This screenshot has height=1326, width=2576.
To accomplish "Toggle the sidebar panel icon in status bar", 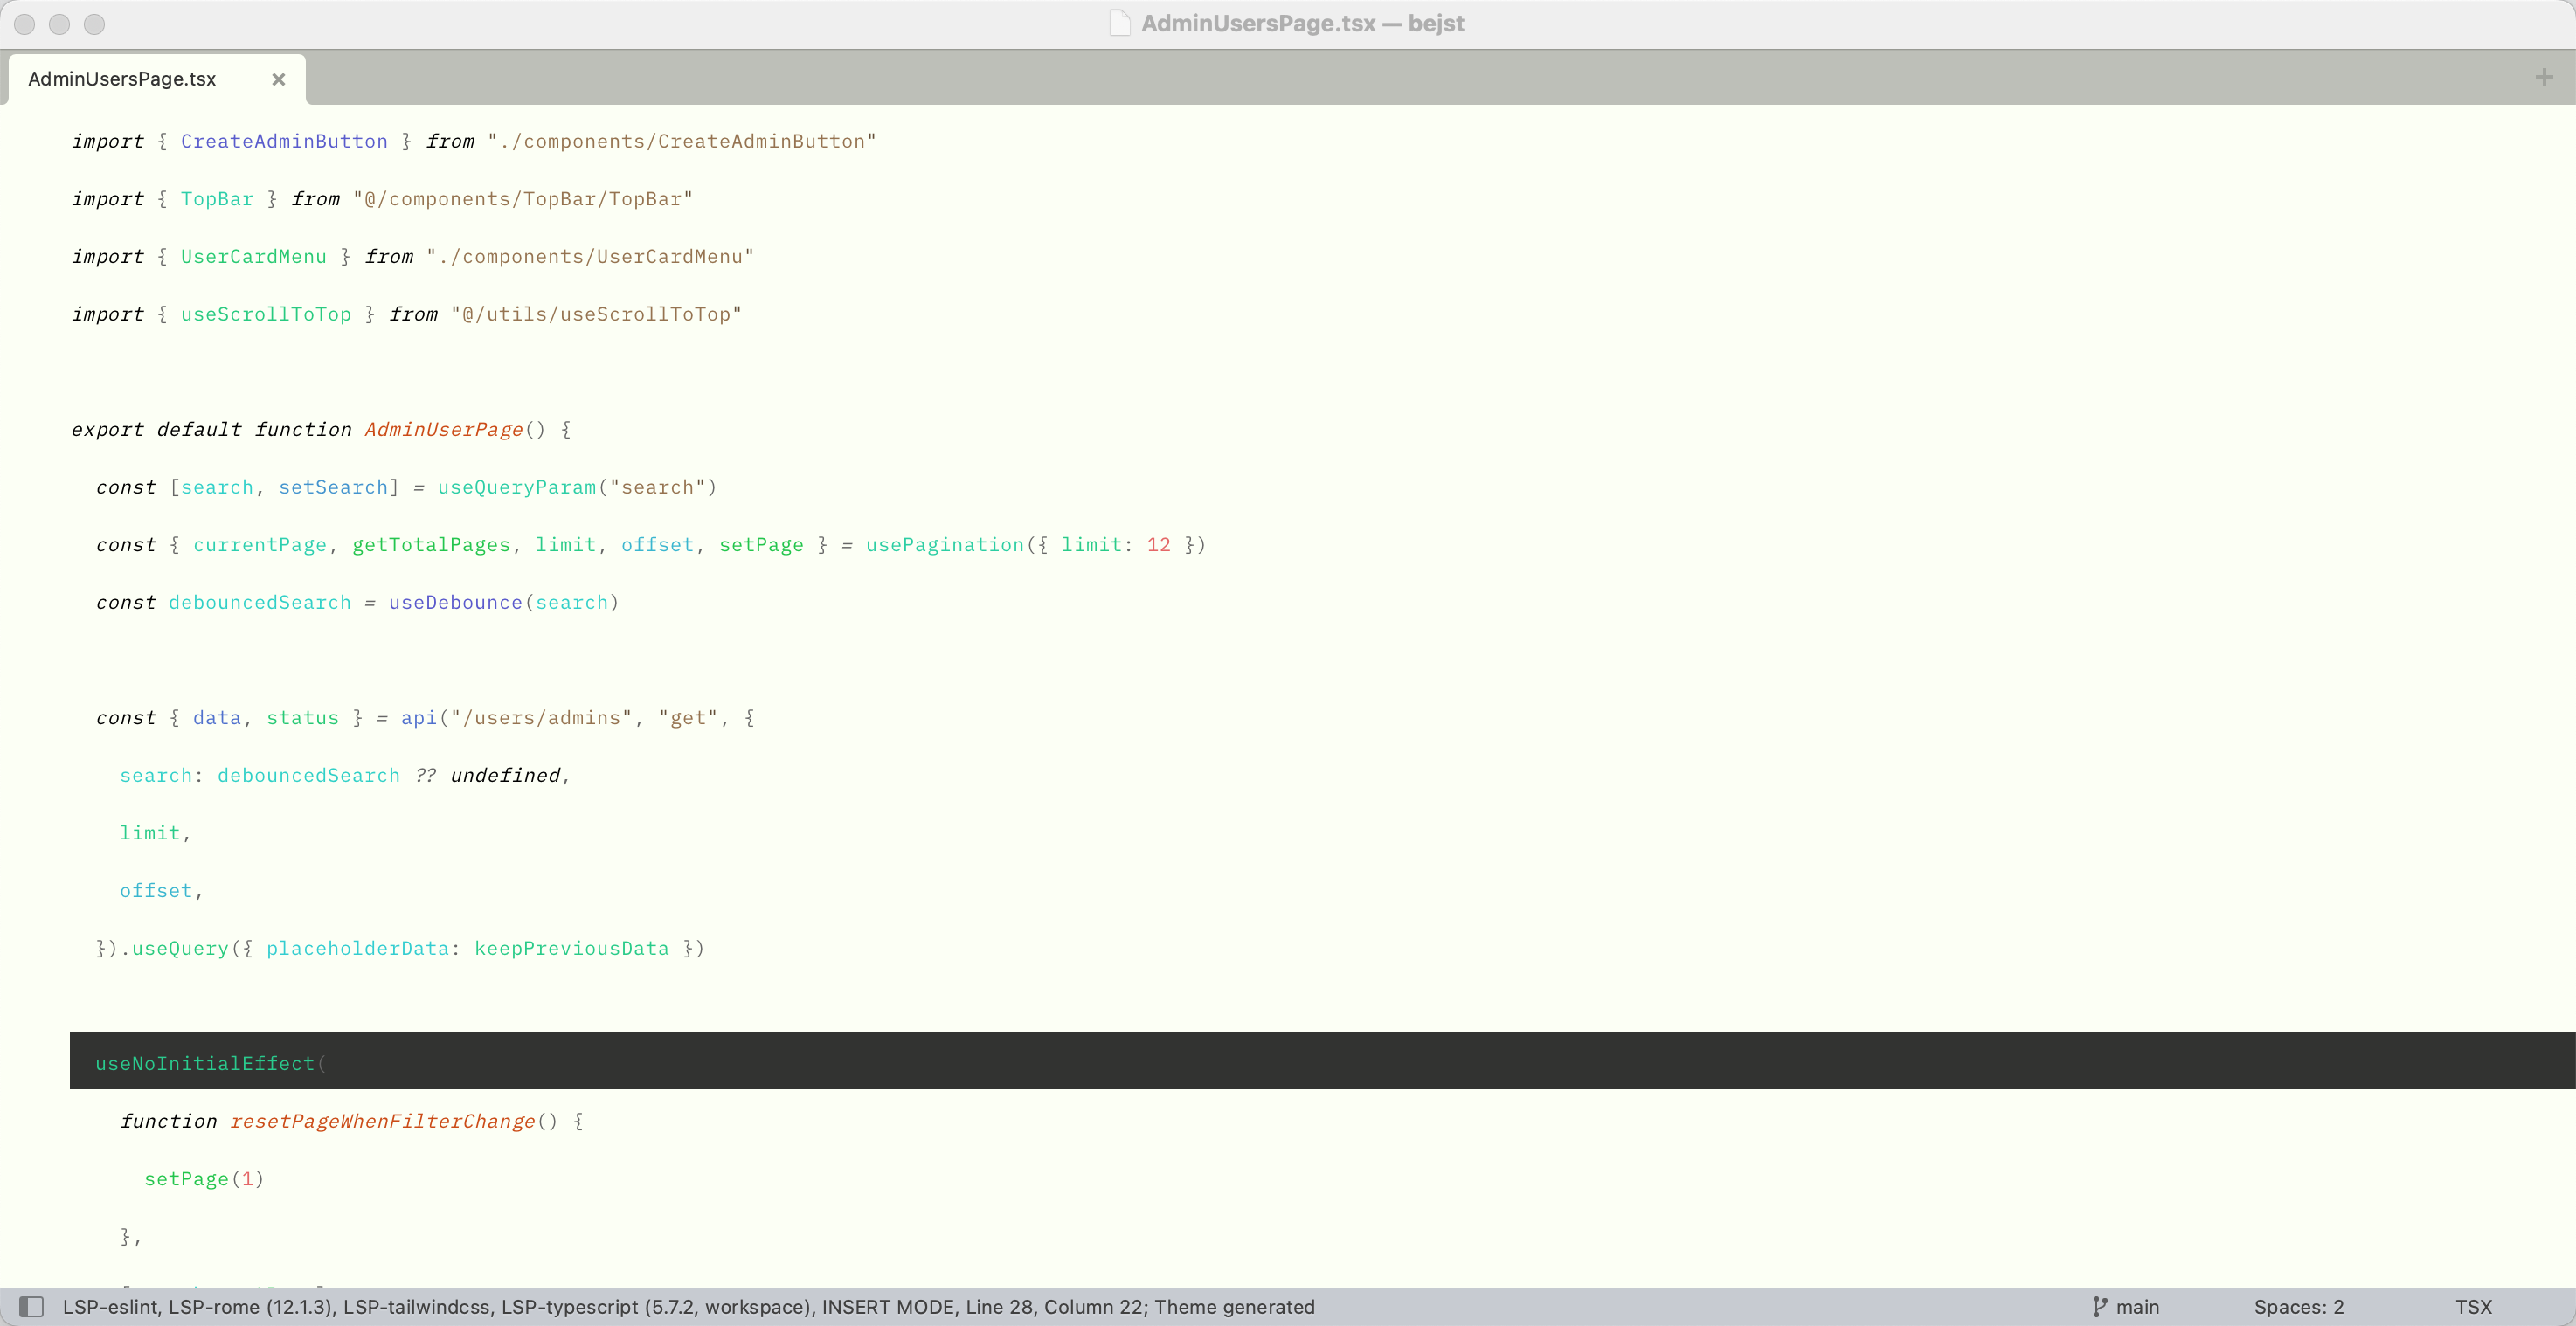I will pos(32,1307).
